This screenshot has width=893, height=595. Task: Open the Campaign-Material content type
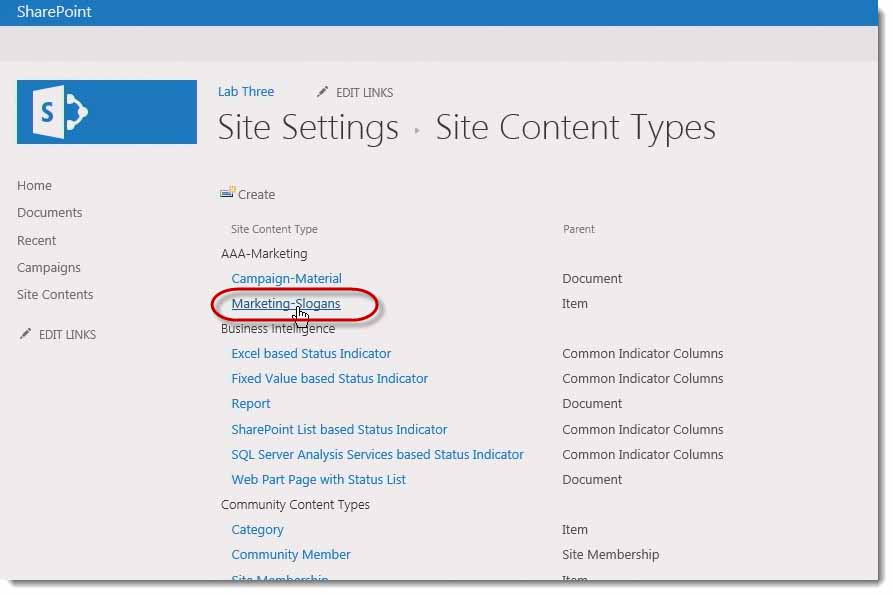coord(286,278)
